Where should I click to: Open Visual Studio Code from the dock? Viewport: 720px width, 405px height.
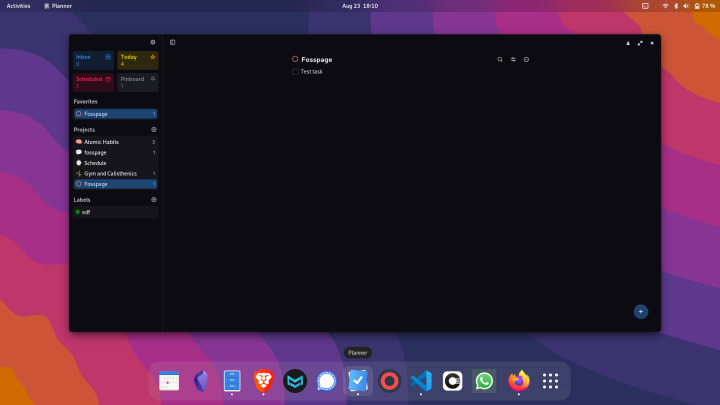tap(421, 381)
